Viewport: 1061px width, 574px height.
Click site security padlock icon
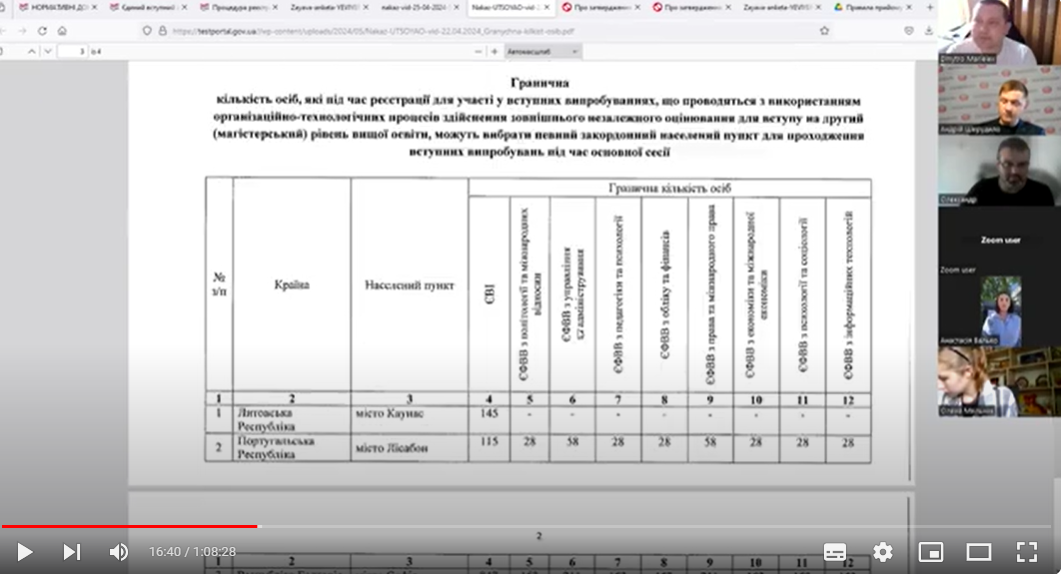point(162,31)
